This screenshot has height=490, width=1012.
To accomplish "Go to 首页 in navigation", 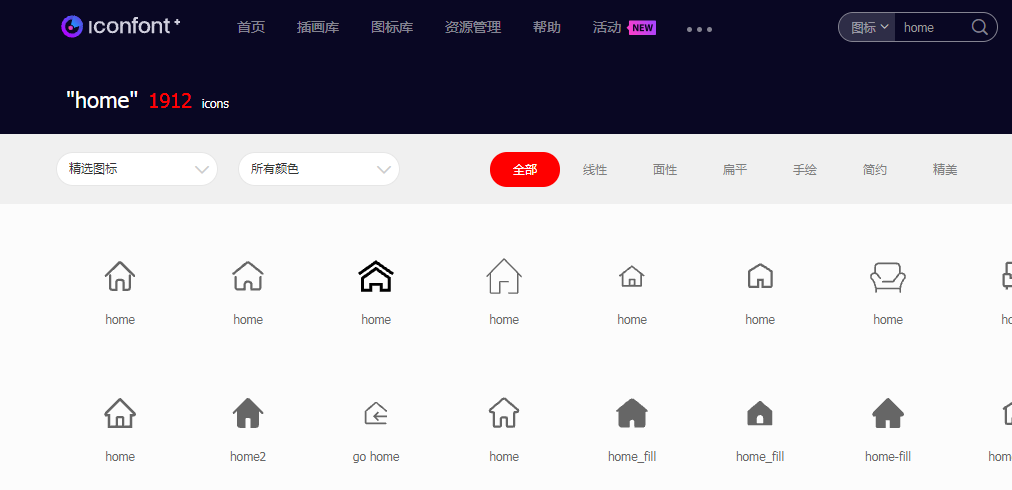I will (251, 28).
